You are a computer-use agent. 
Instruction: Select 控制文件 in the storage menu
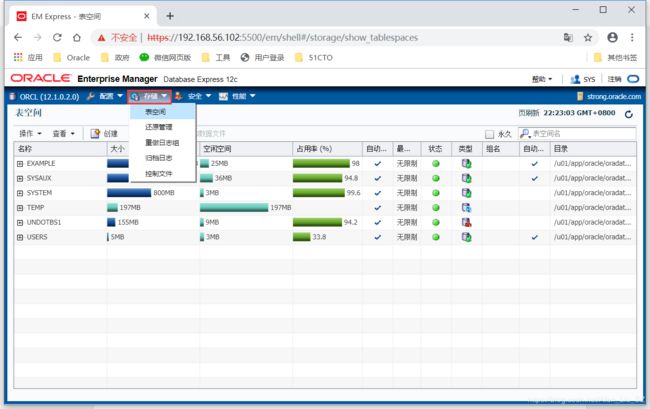(162, 174)
